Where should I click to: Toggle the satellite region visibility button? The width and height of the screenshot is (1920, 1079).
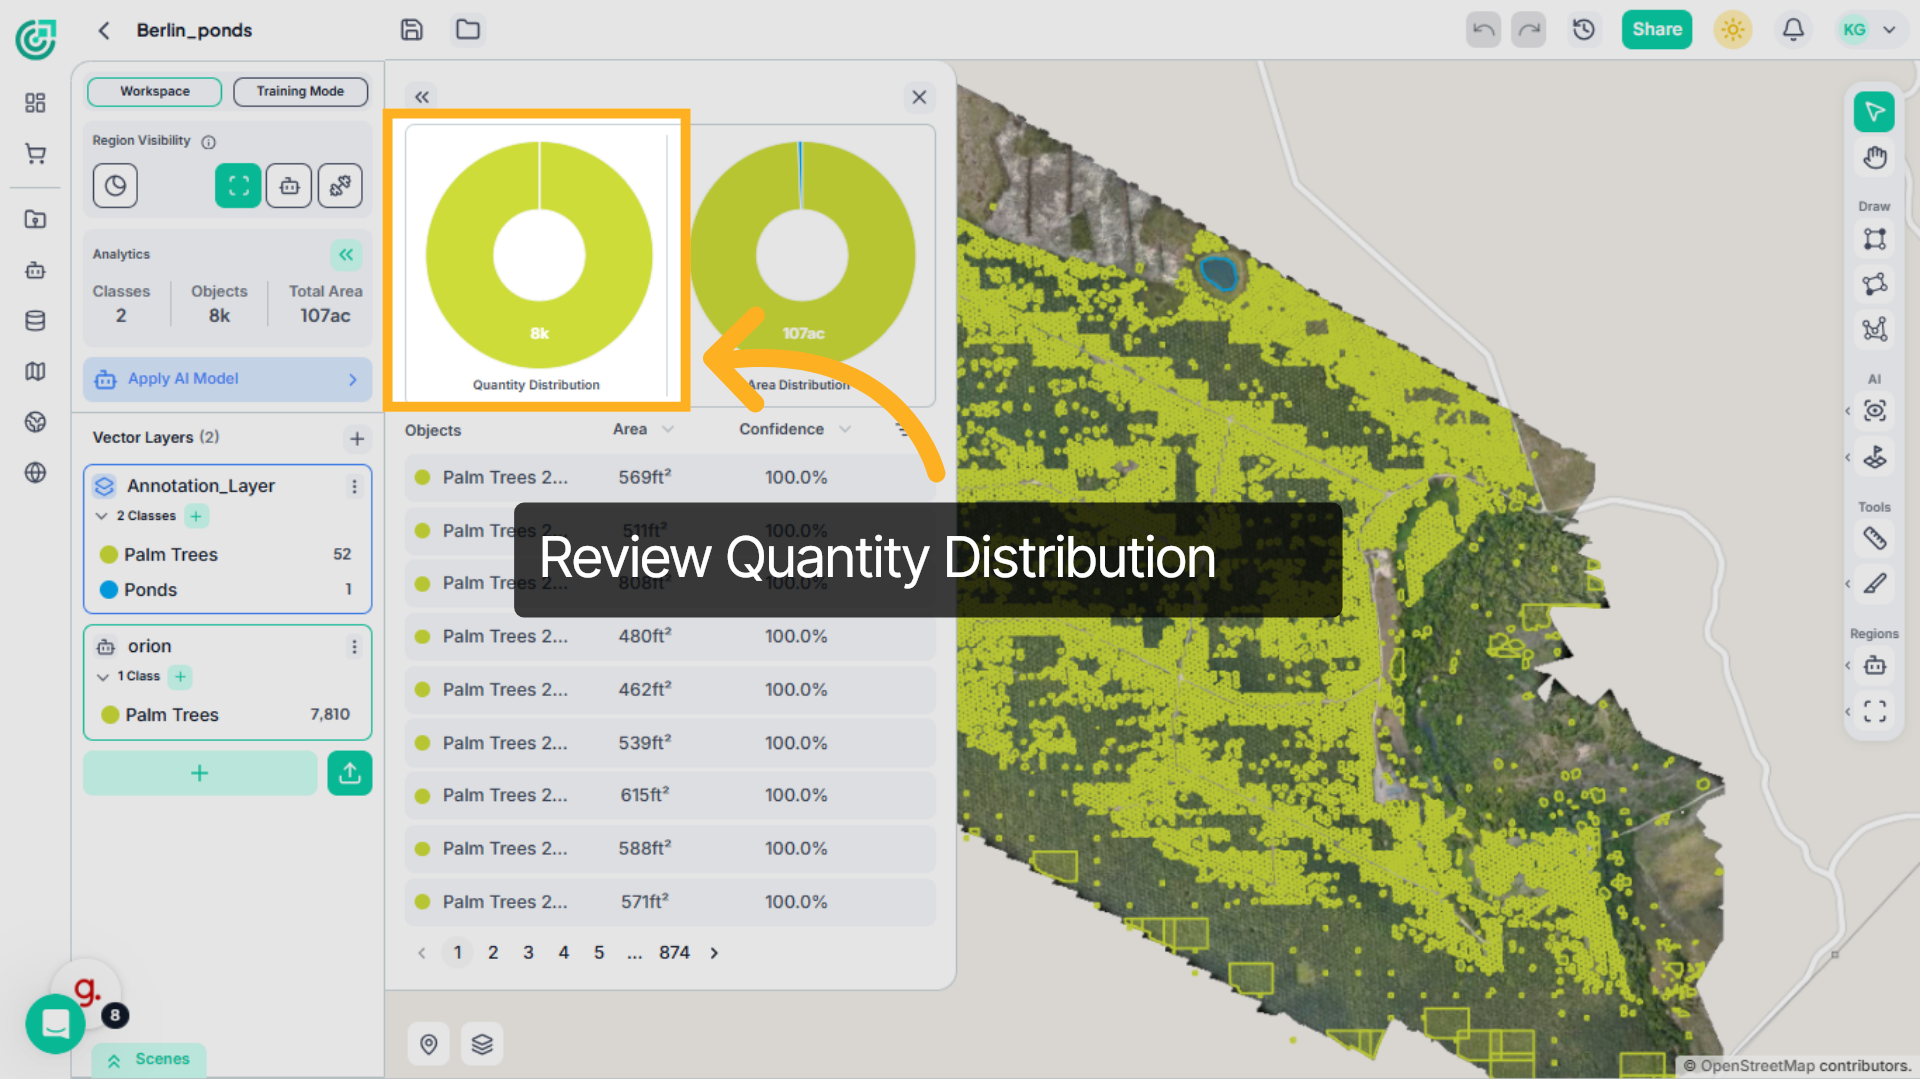(340, 186)
